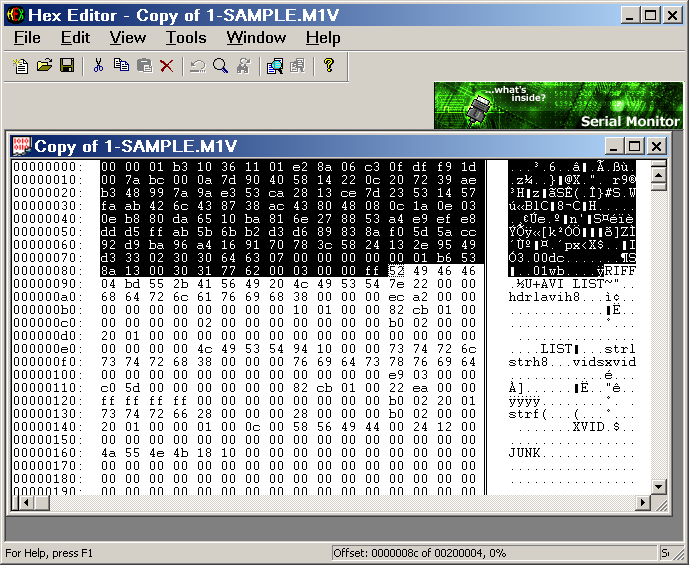Click vertical scrollbar up arrow

[658, 175]
